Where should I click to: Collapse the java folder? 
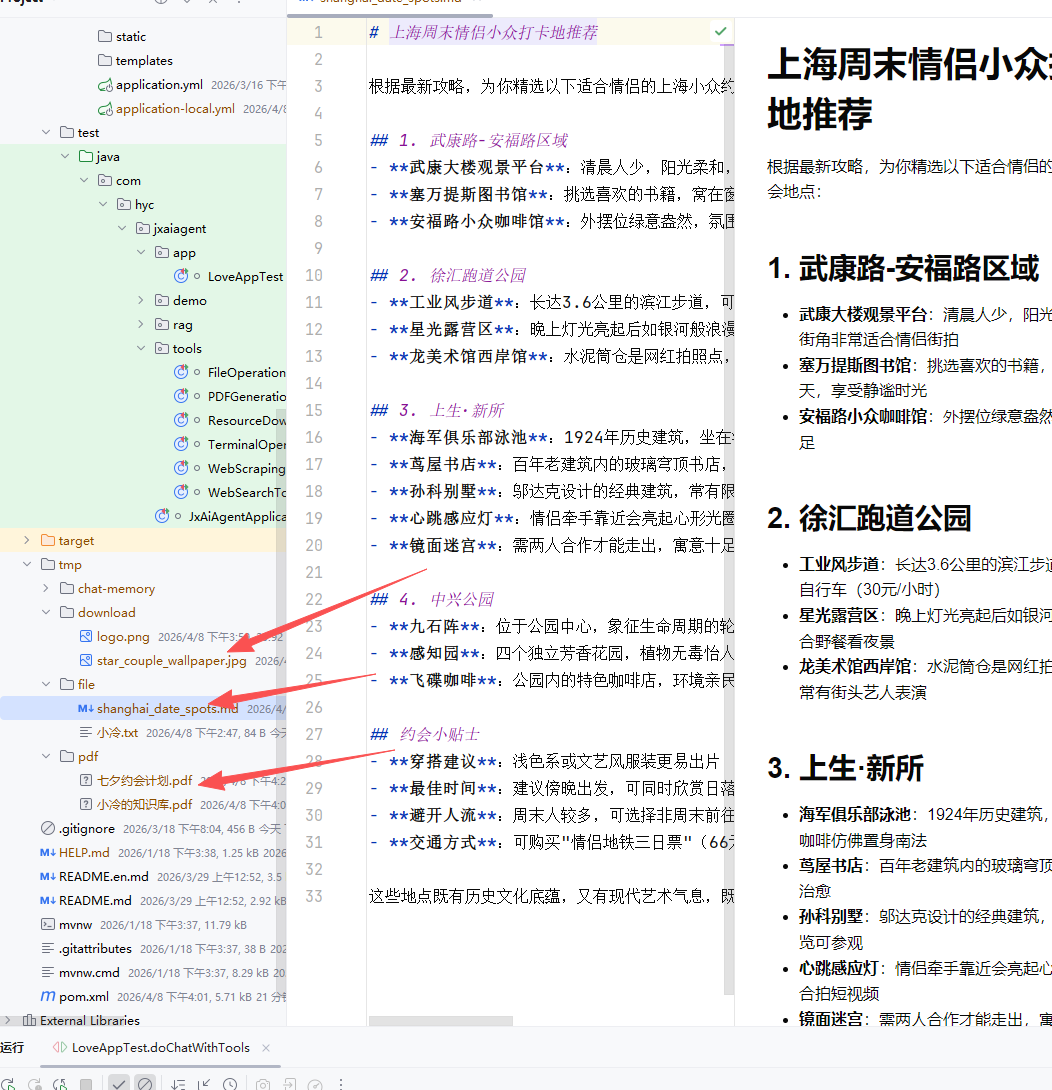(65, 156)
